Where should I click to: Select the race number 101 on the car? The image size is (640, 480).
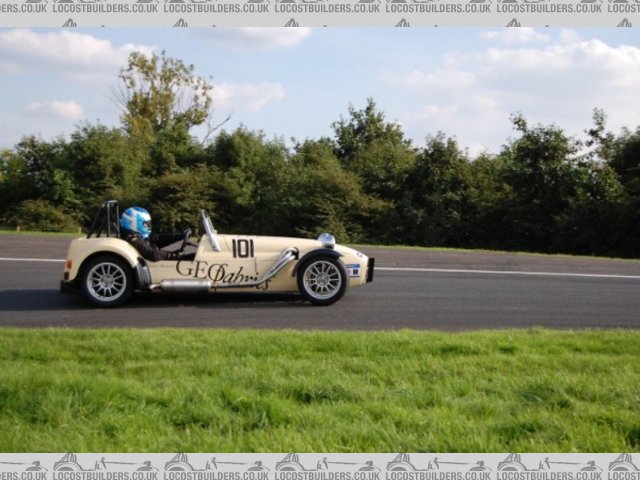coord(243,248)
